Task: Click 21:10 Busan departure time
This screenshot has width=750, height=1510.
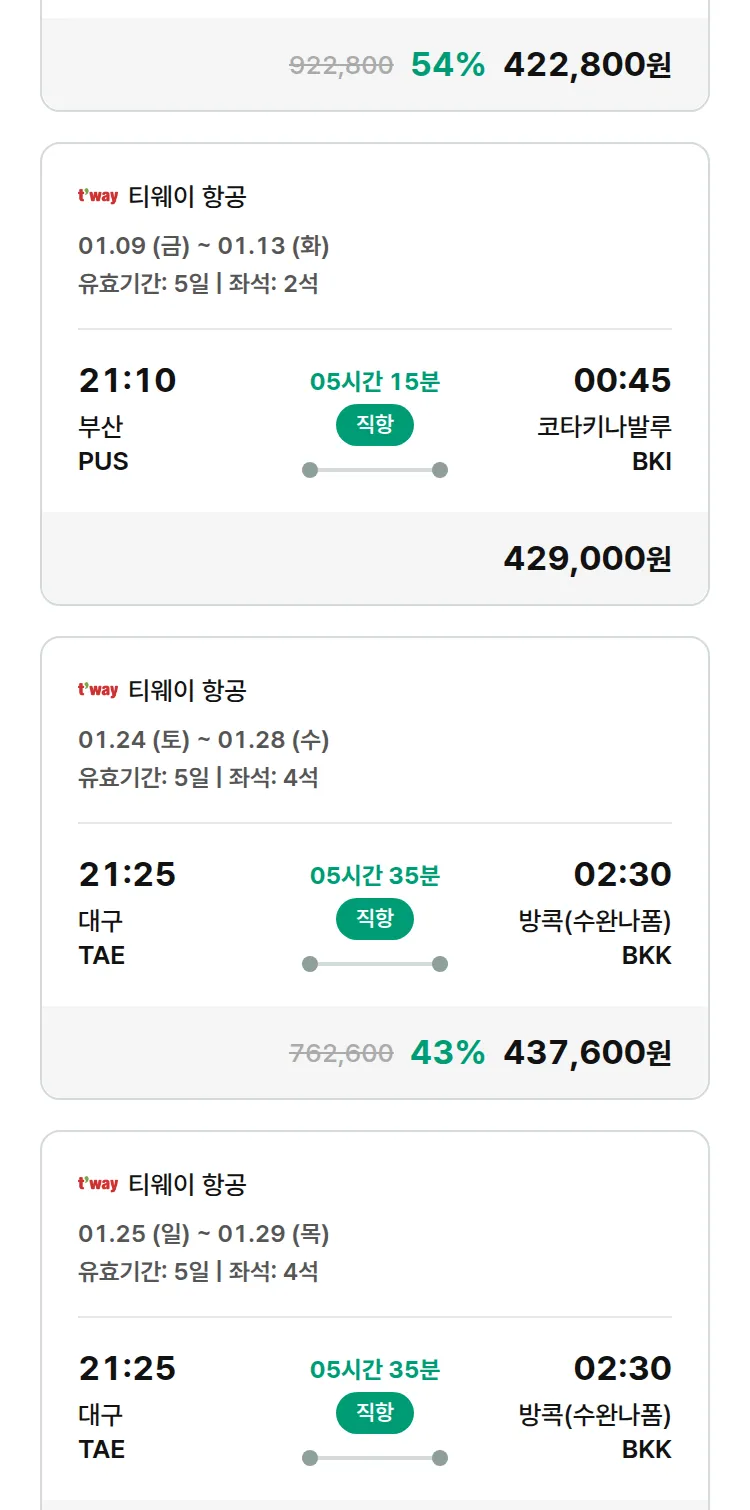Action: tap(127, 381)
